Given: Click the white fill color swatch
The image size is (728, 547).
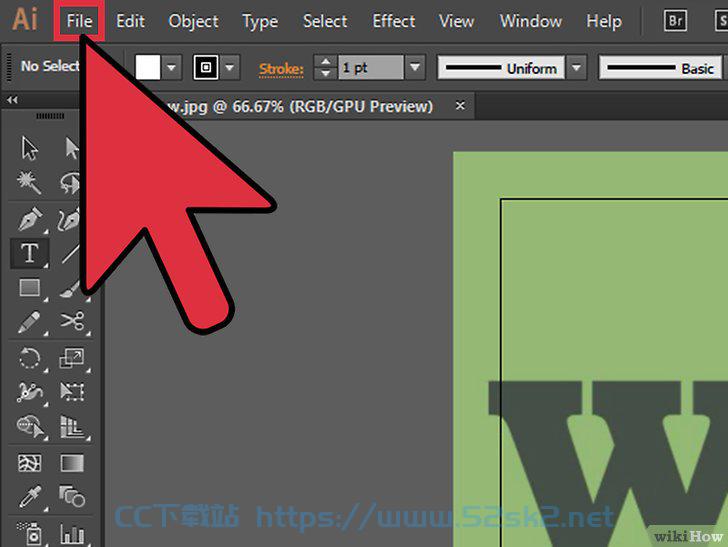Looking at the screenshot, I should (x=148, y=67).
